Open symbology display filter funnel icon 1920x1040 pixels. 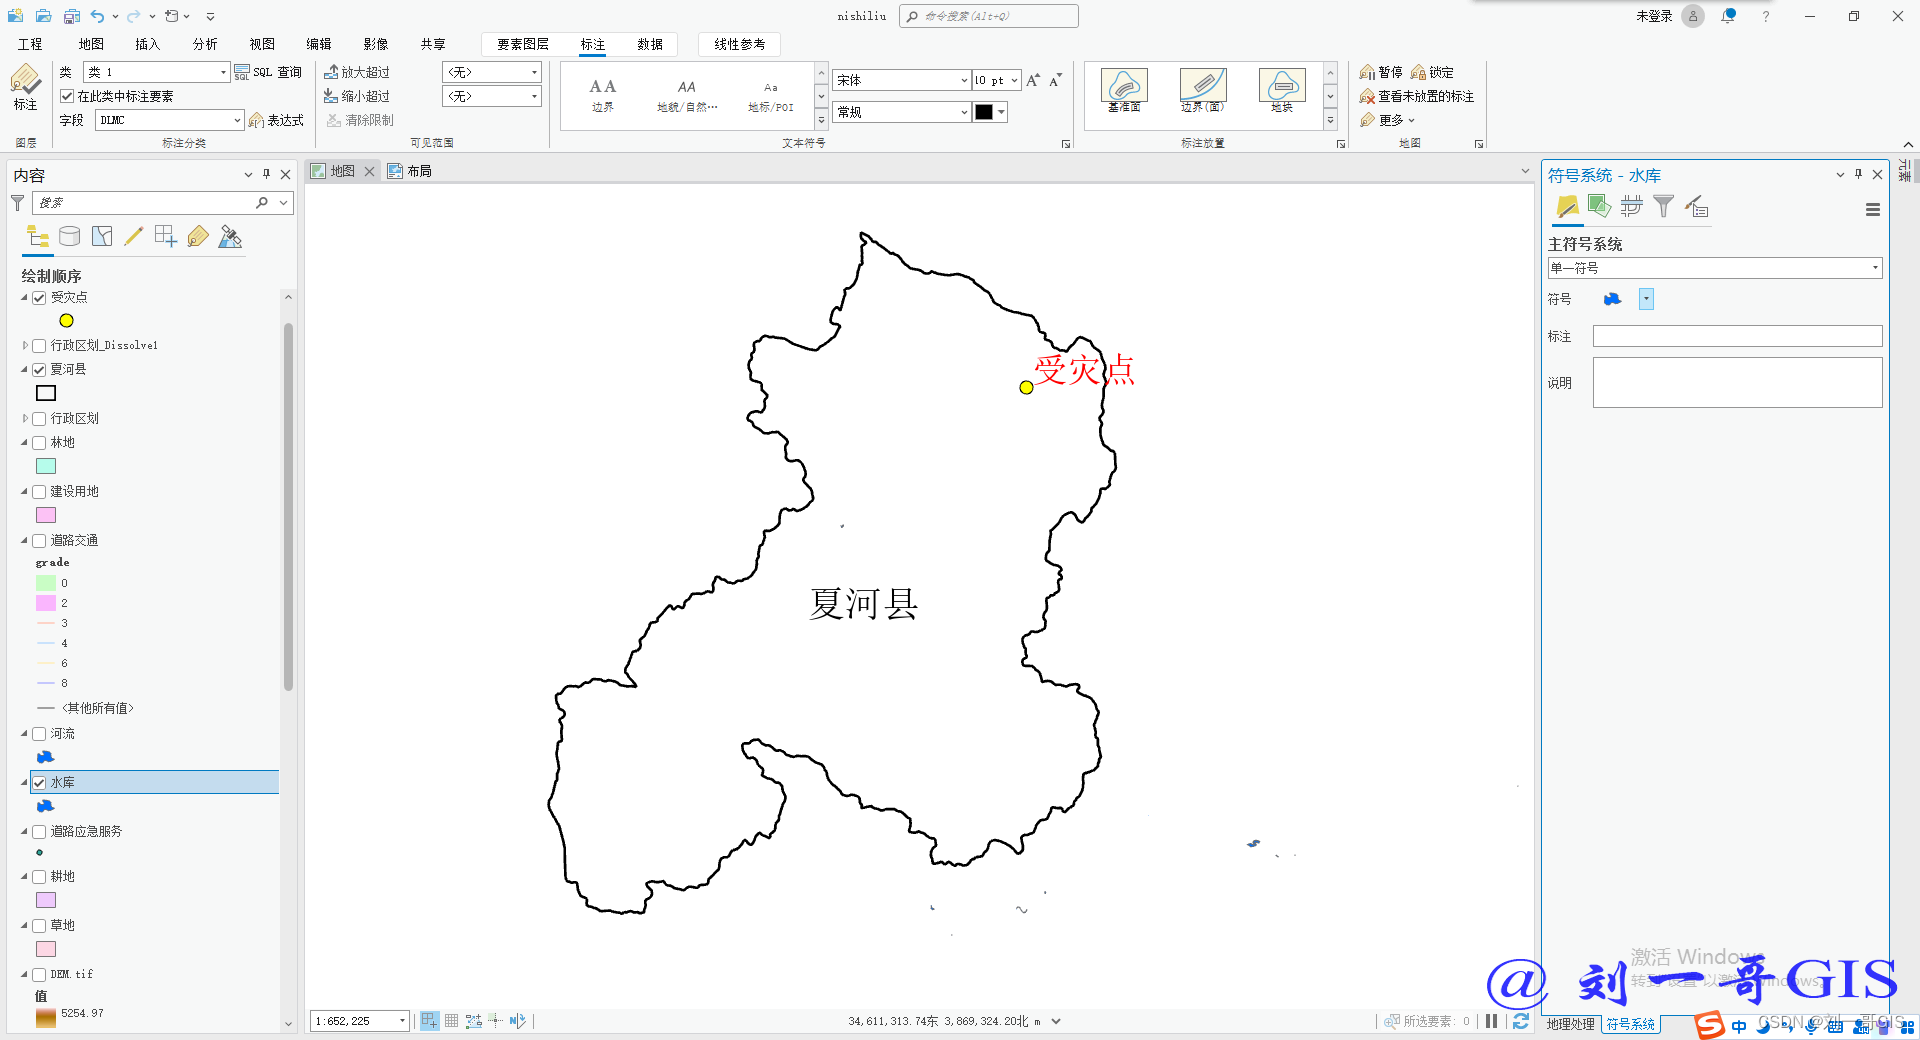pyautogui.click(x=1663, y=207)
